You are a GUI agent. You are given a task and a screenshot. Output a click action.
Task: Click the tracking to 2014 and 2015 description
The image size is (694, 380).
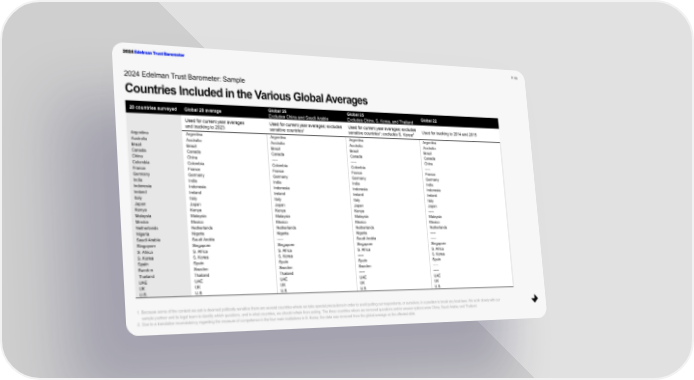449,134
